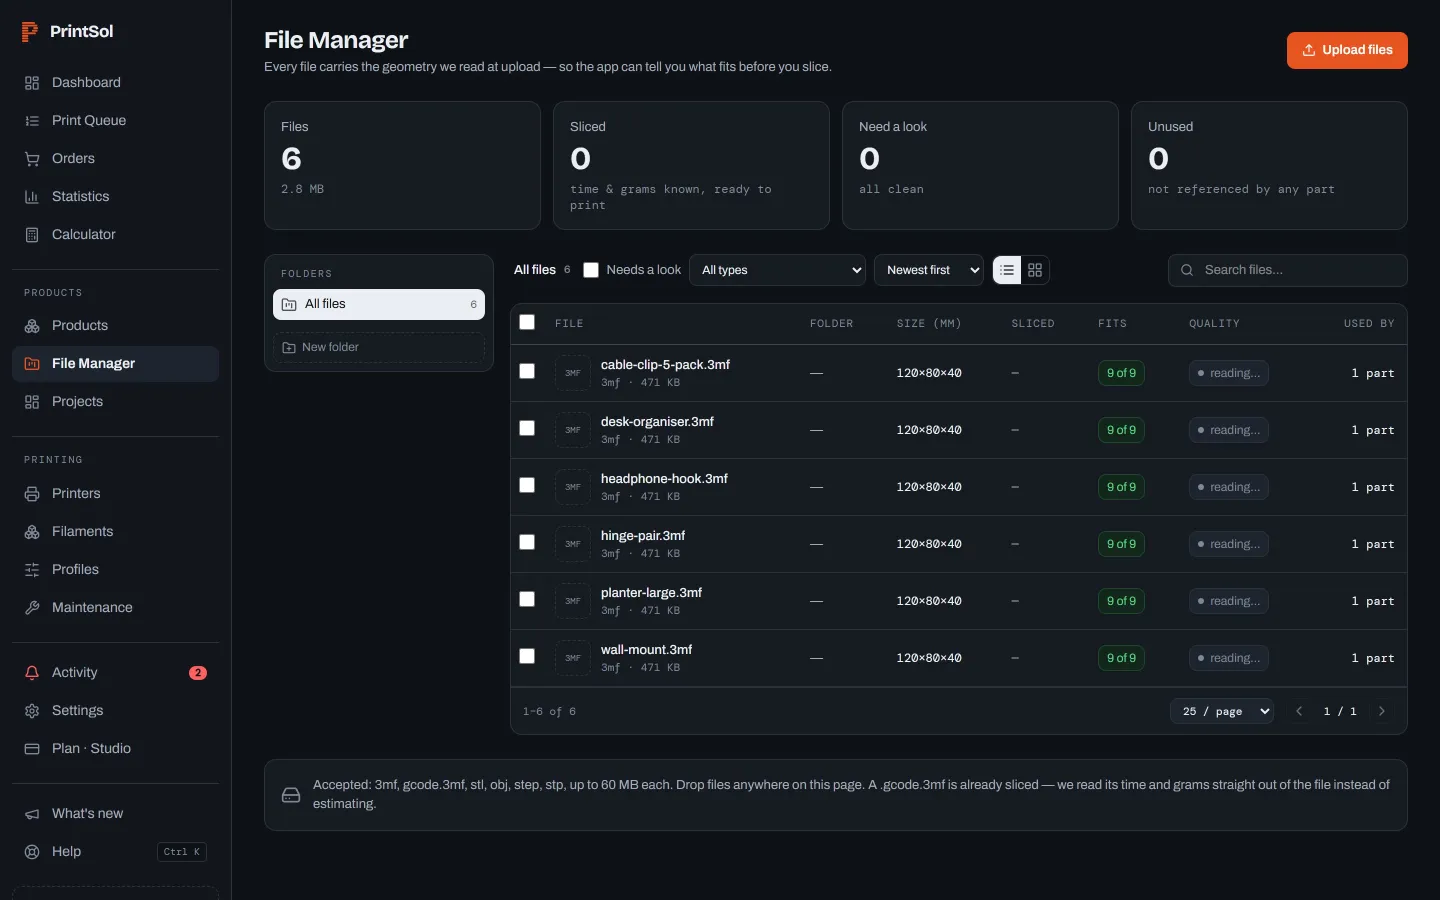Go to the previous page chevron

click(1299, 711)
